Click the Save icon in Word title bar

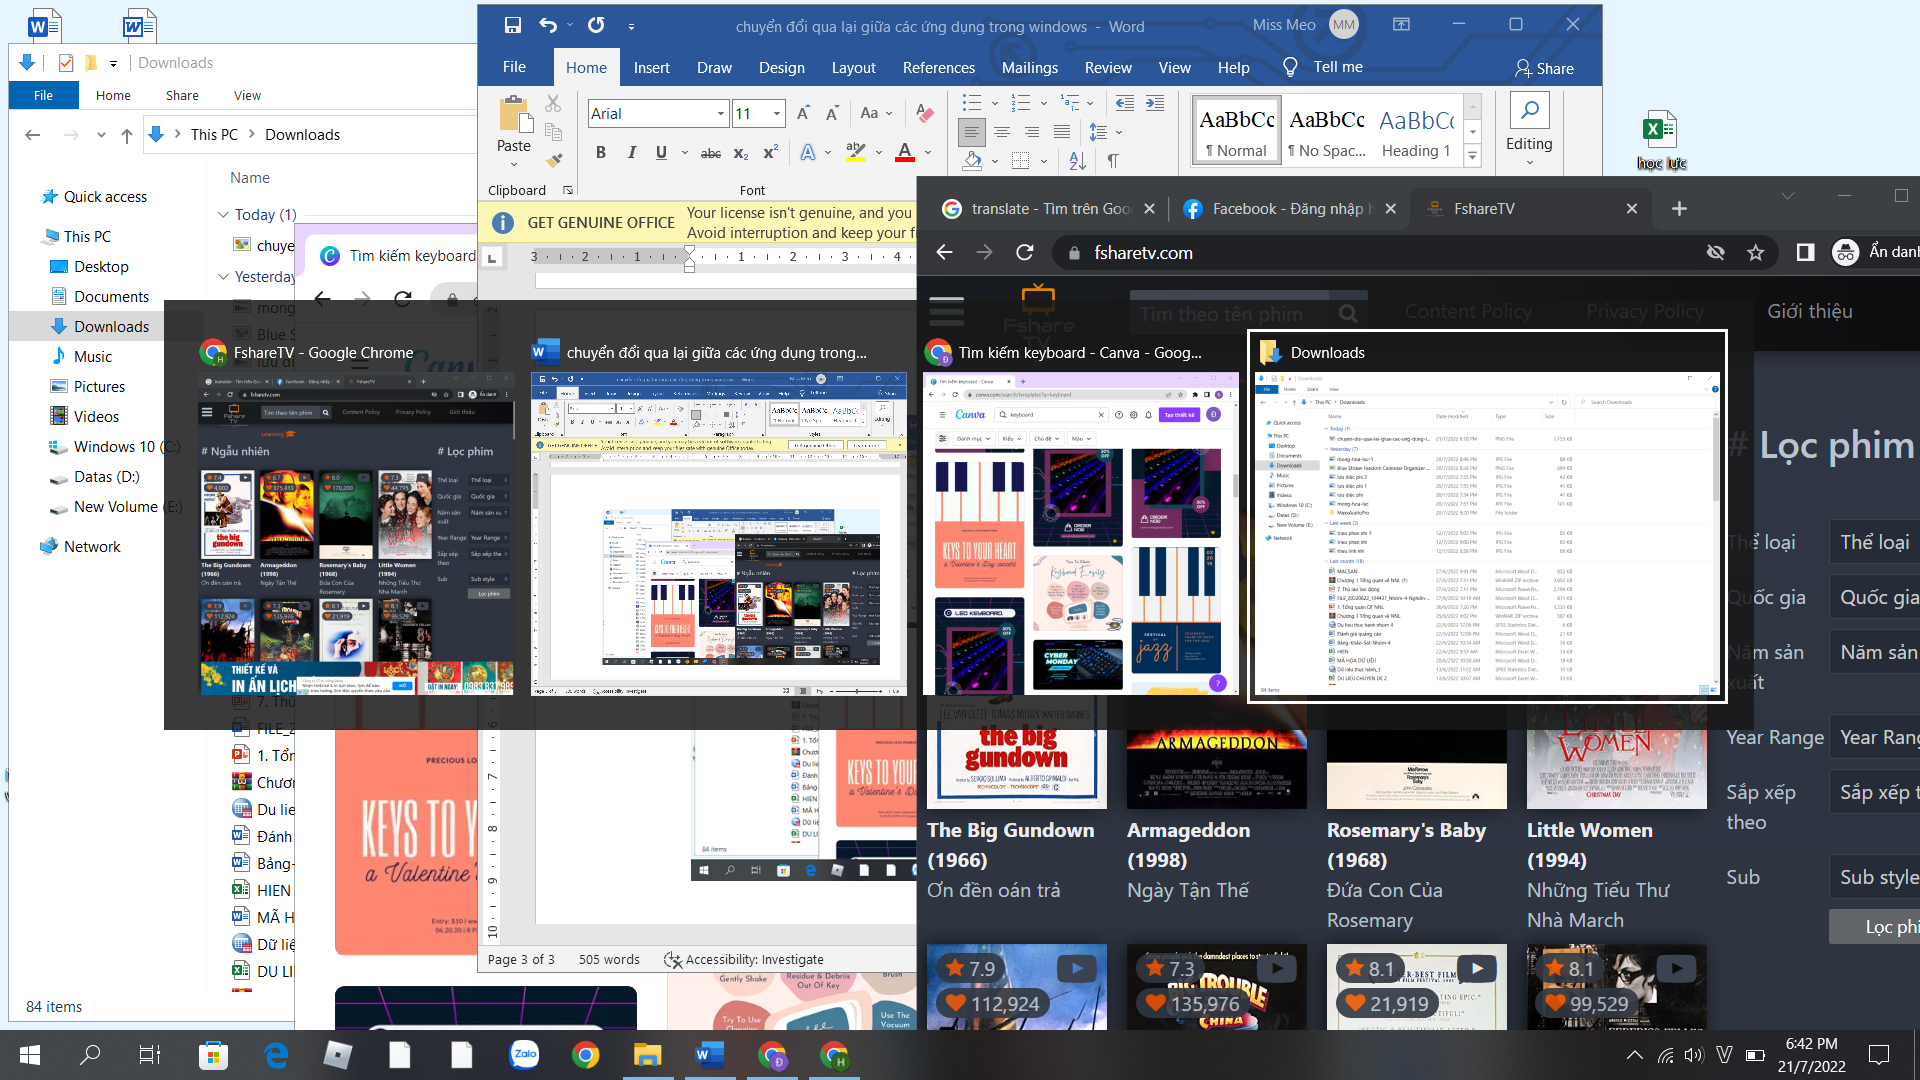(512, 25)
